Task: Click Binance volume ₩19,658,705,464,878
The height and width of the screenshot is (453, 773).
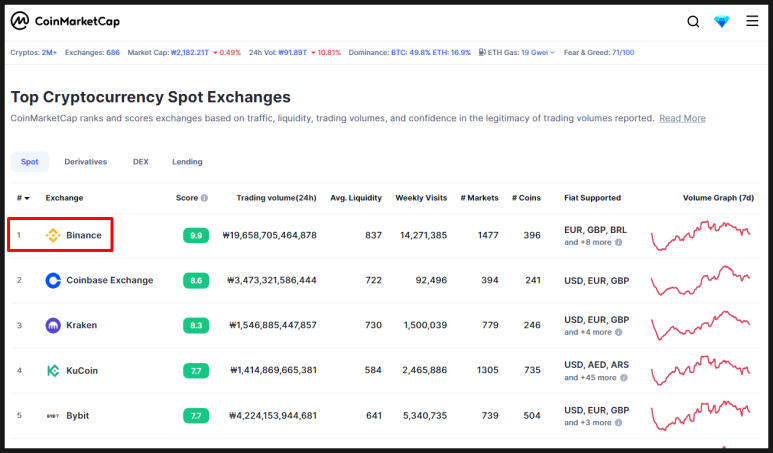Action: click(269, 235)
